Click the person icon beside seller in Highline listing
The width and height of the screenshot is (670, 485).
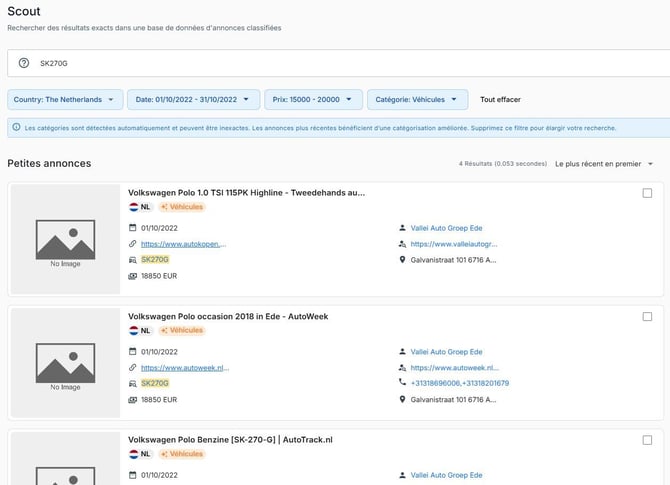402,228
